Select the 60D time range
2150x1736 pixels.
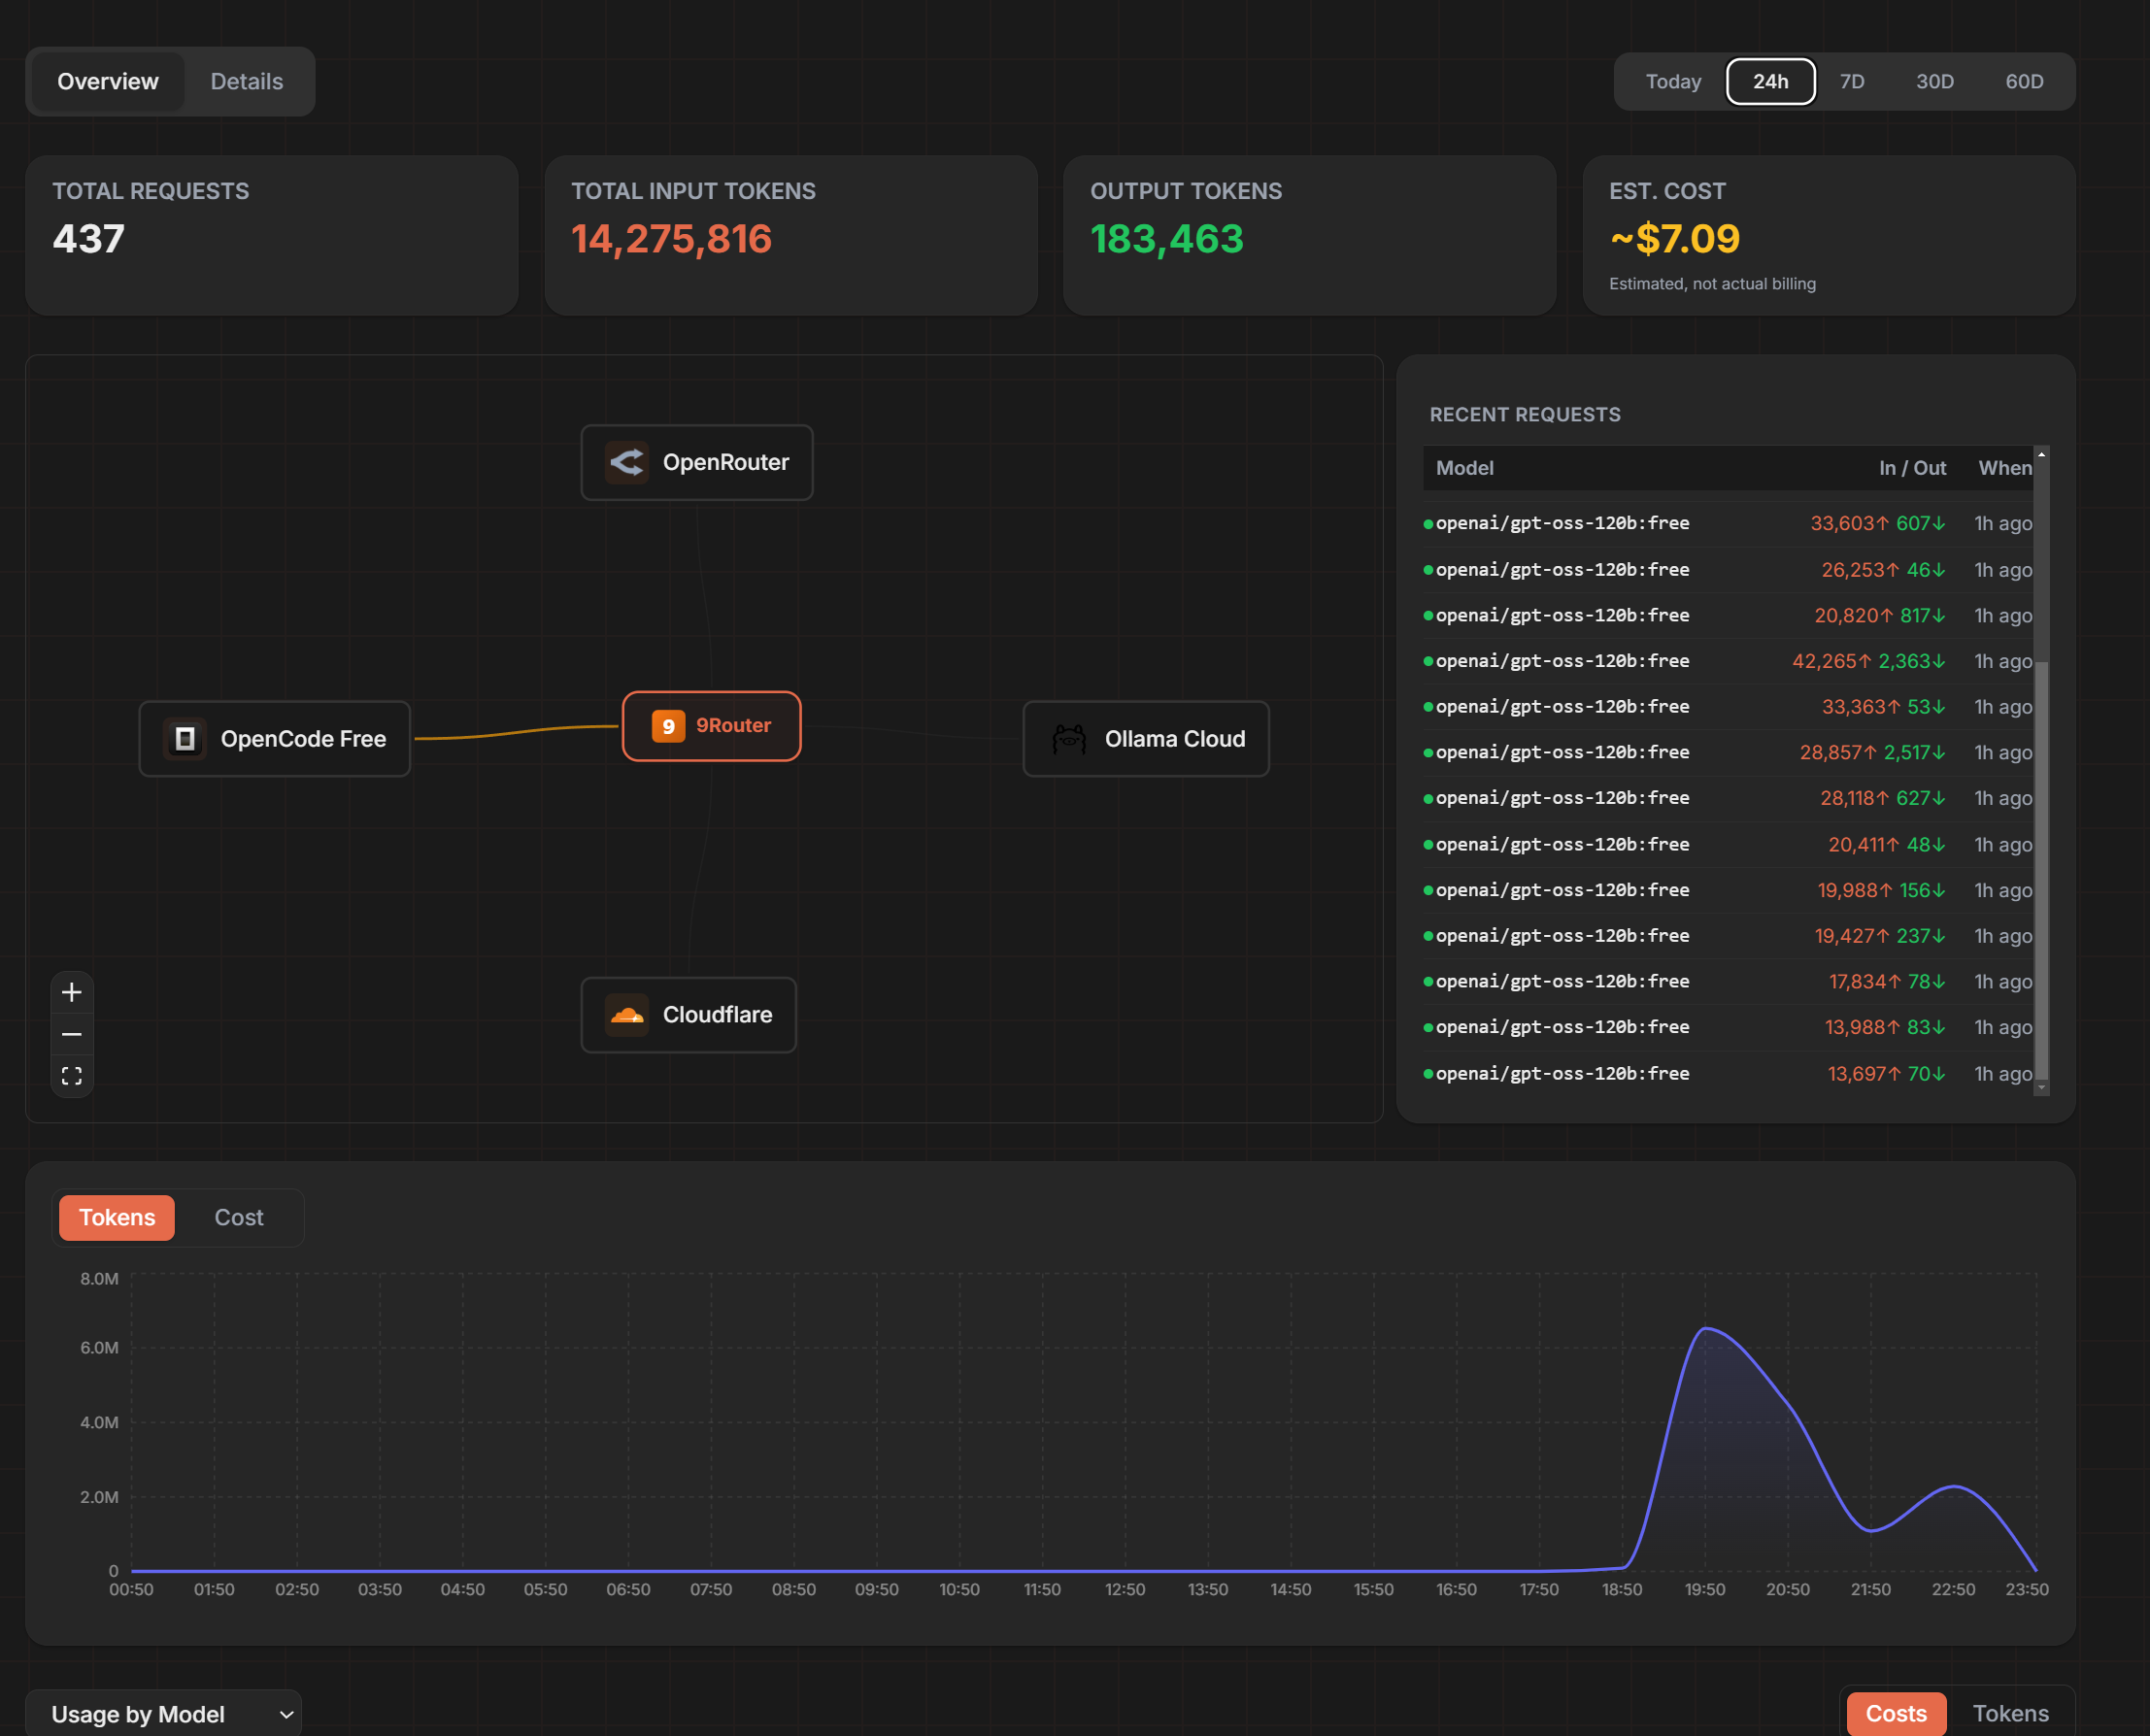coord(2024,82)
